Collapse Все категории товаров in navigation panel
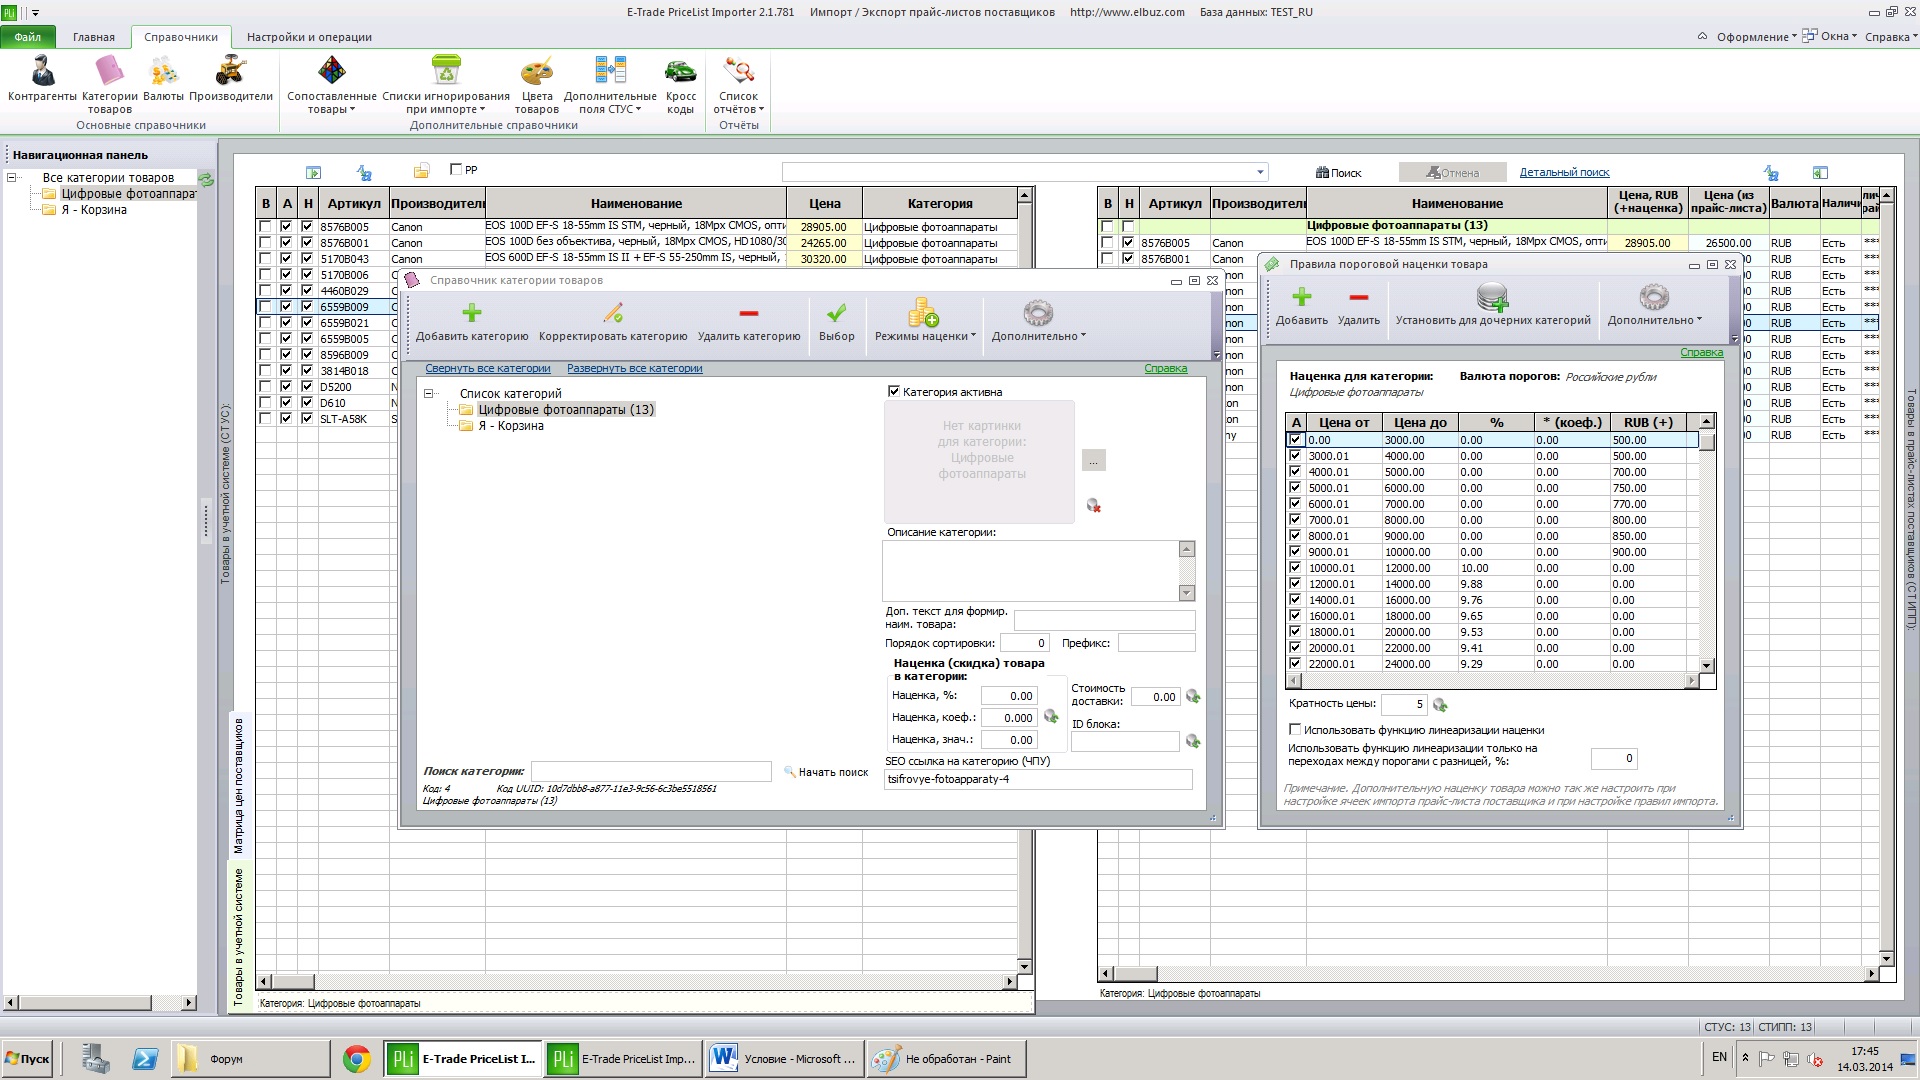This screenshot has height=1080, width=1920. 12,177
